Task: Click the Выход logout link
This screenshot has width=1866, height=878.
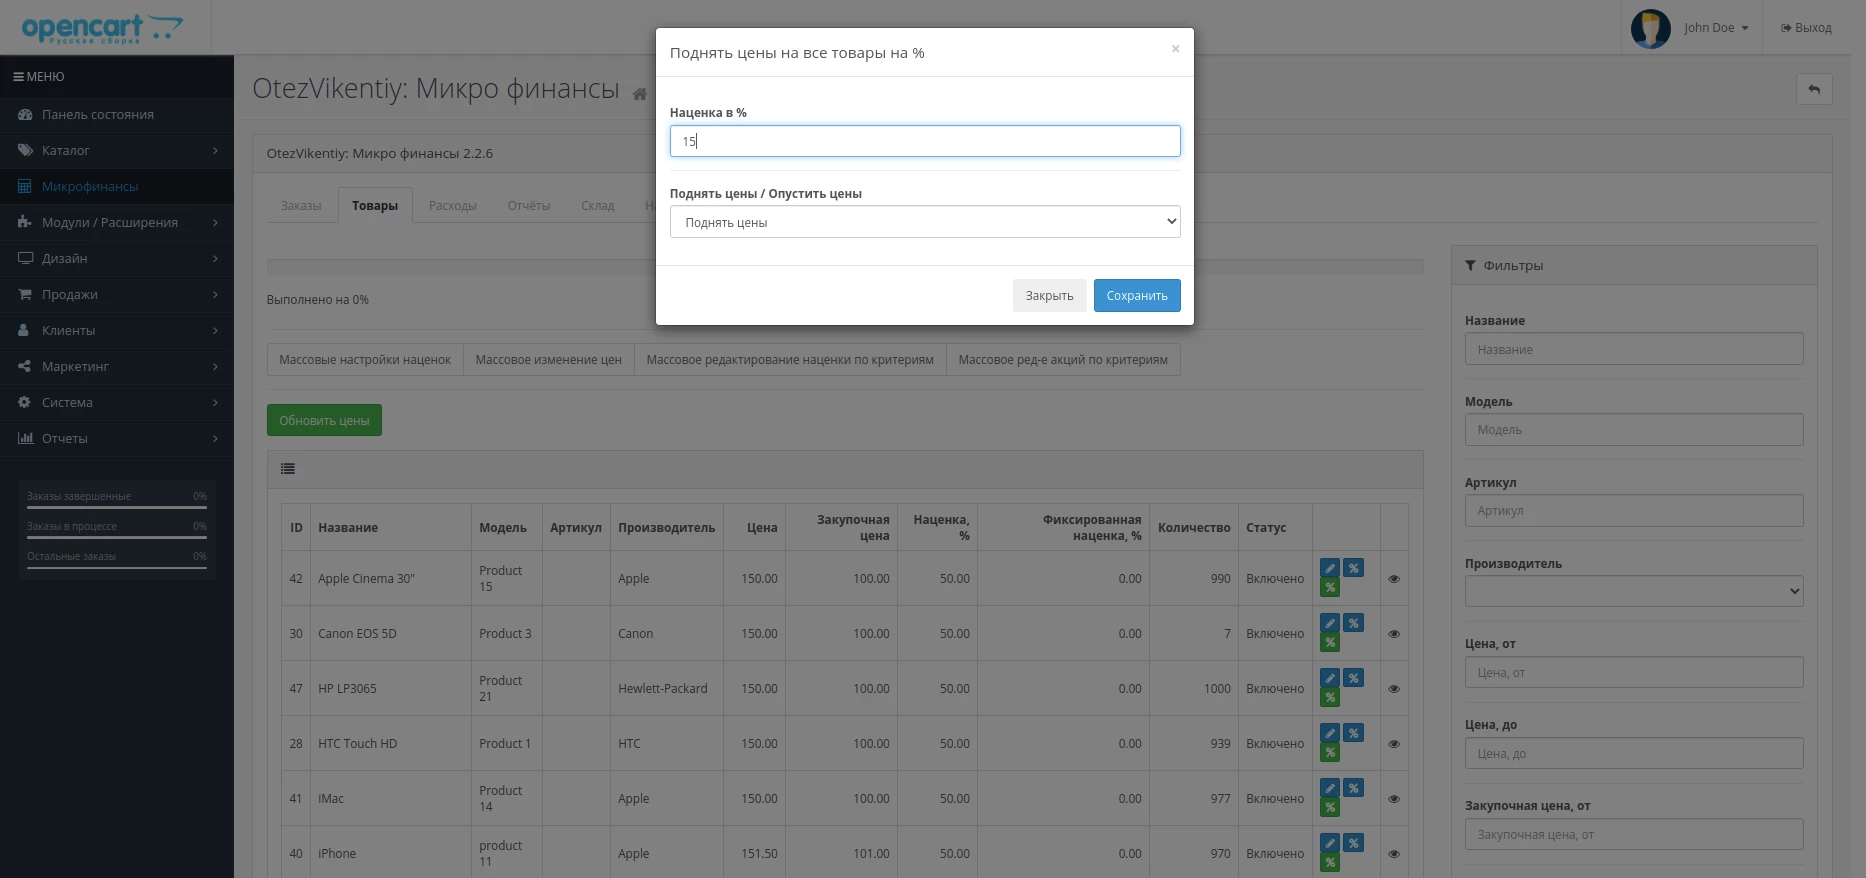Action: 1806,28
